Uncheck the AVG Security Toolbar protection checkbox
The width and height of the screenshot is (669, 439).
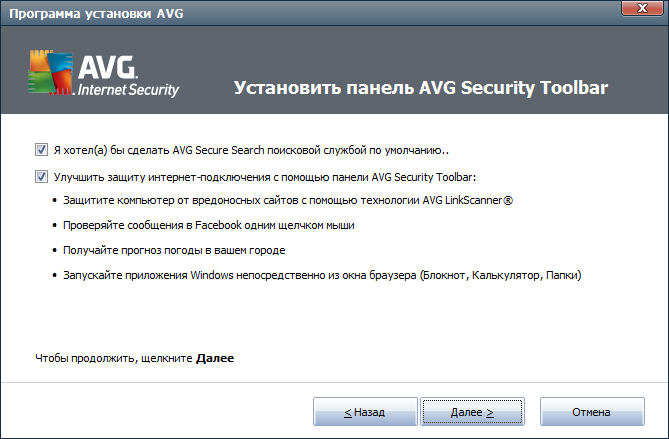41,177
